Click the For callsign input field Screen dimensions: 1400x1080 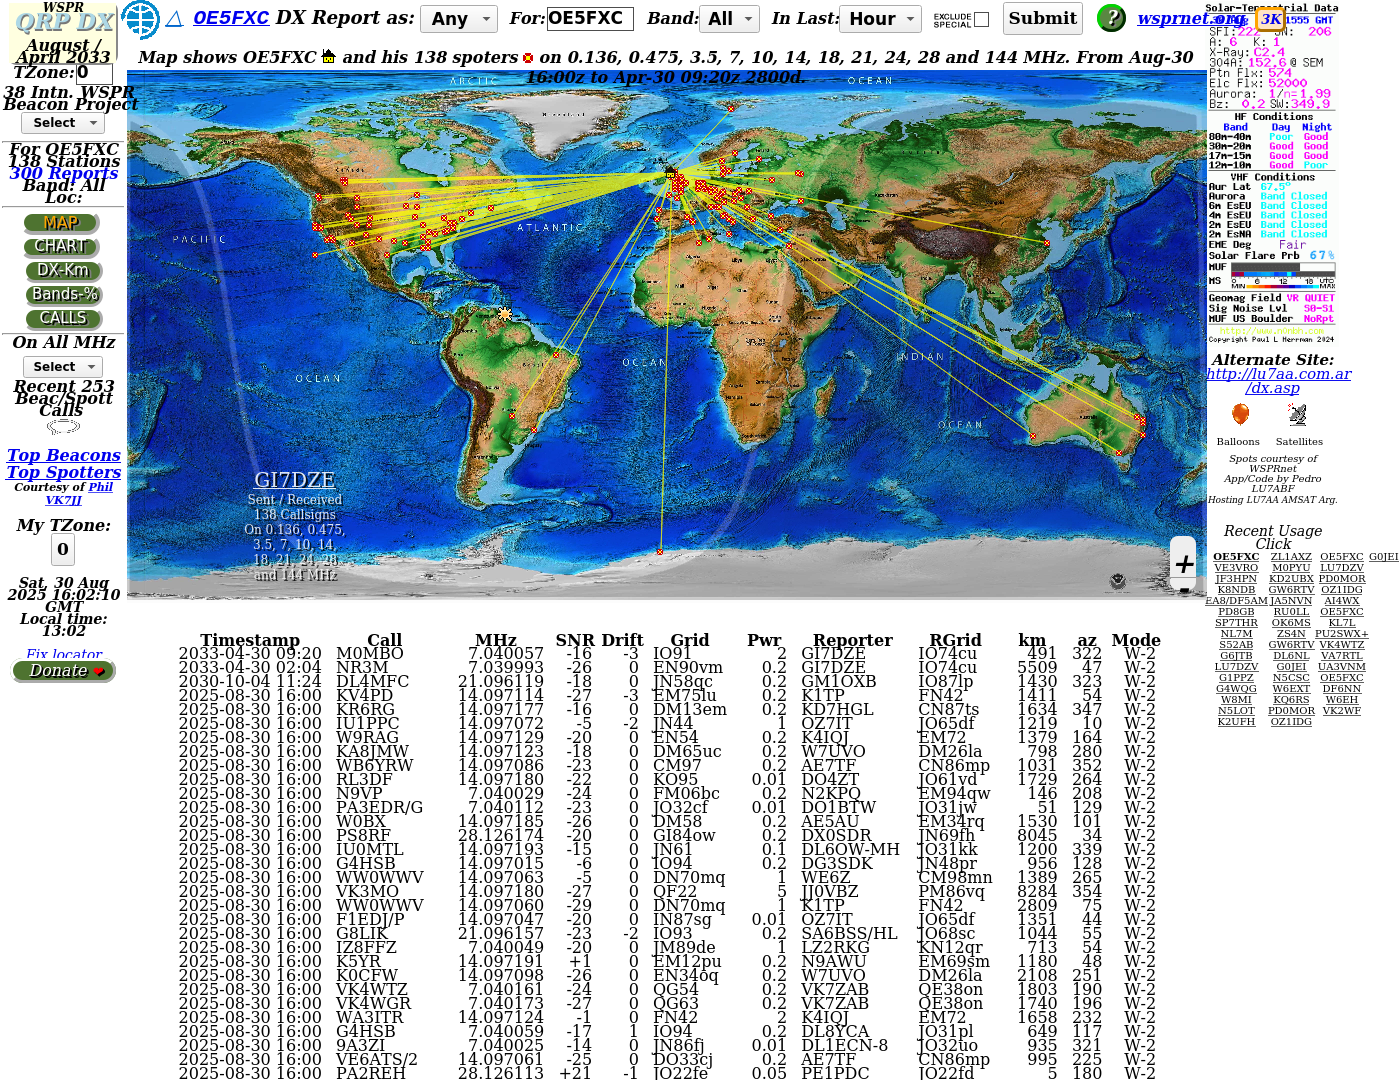590,19
